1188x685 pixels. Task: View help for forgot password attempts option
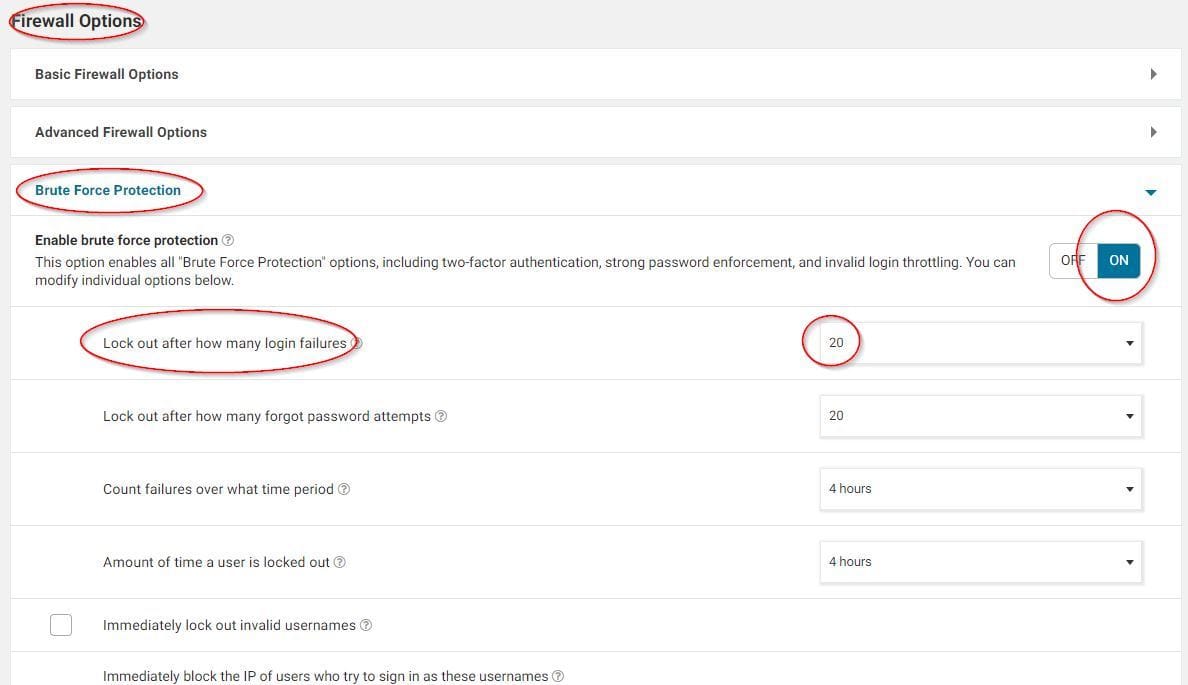coord(441,415)
